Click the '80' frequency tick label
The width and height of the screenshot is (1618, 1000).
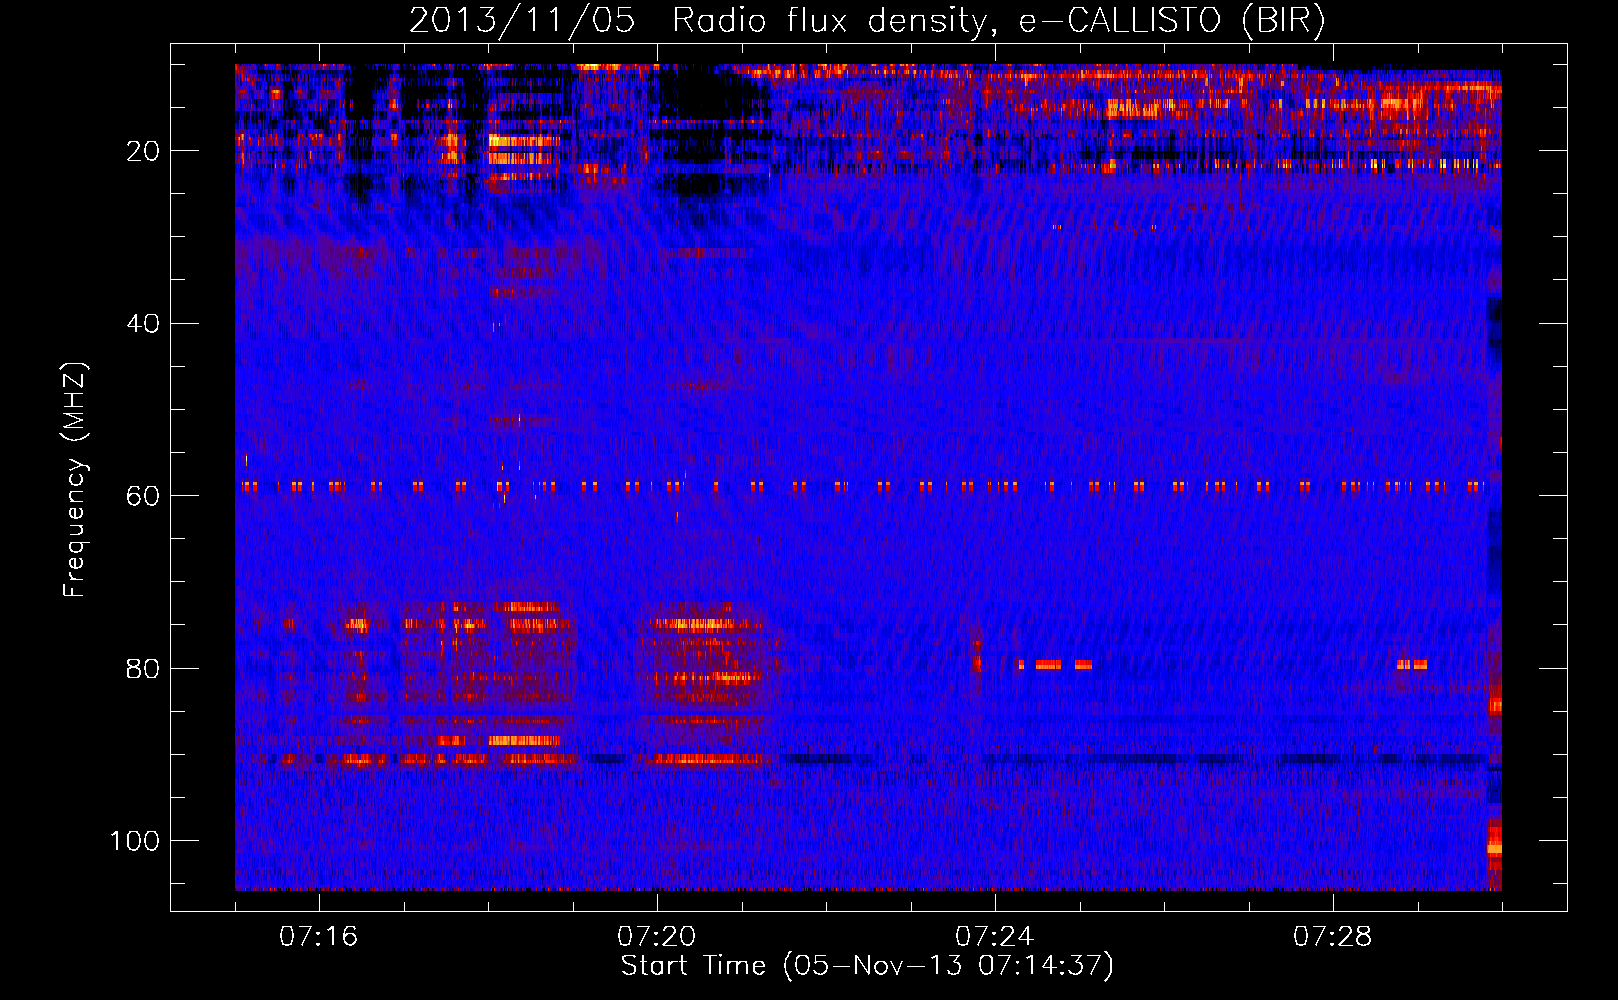click(143, 668)
